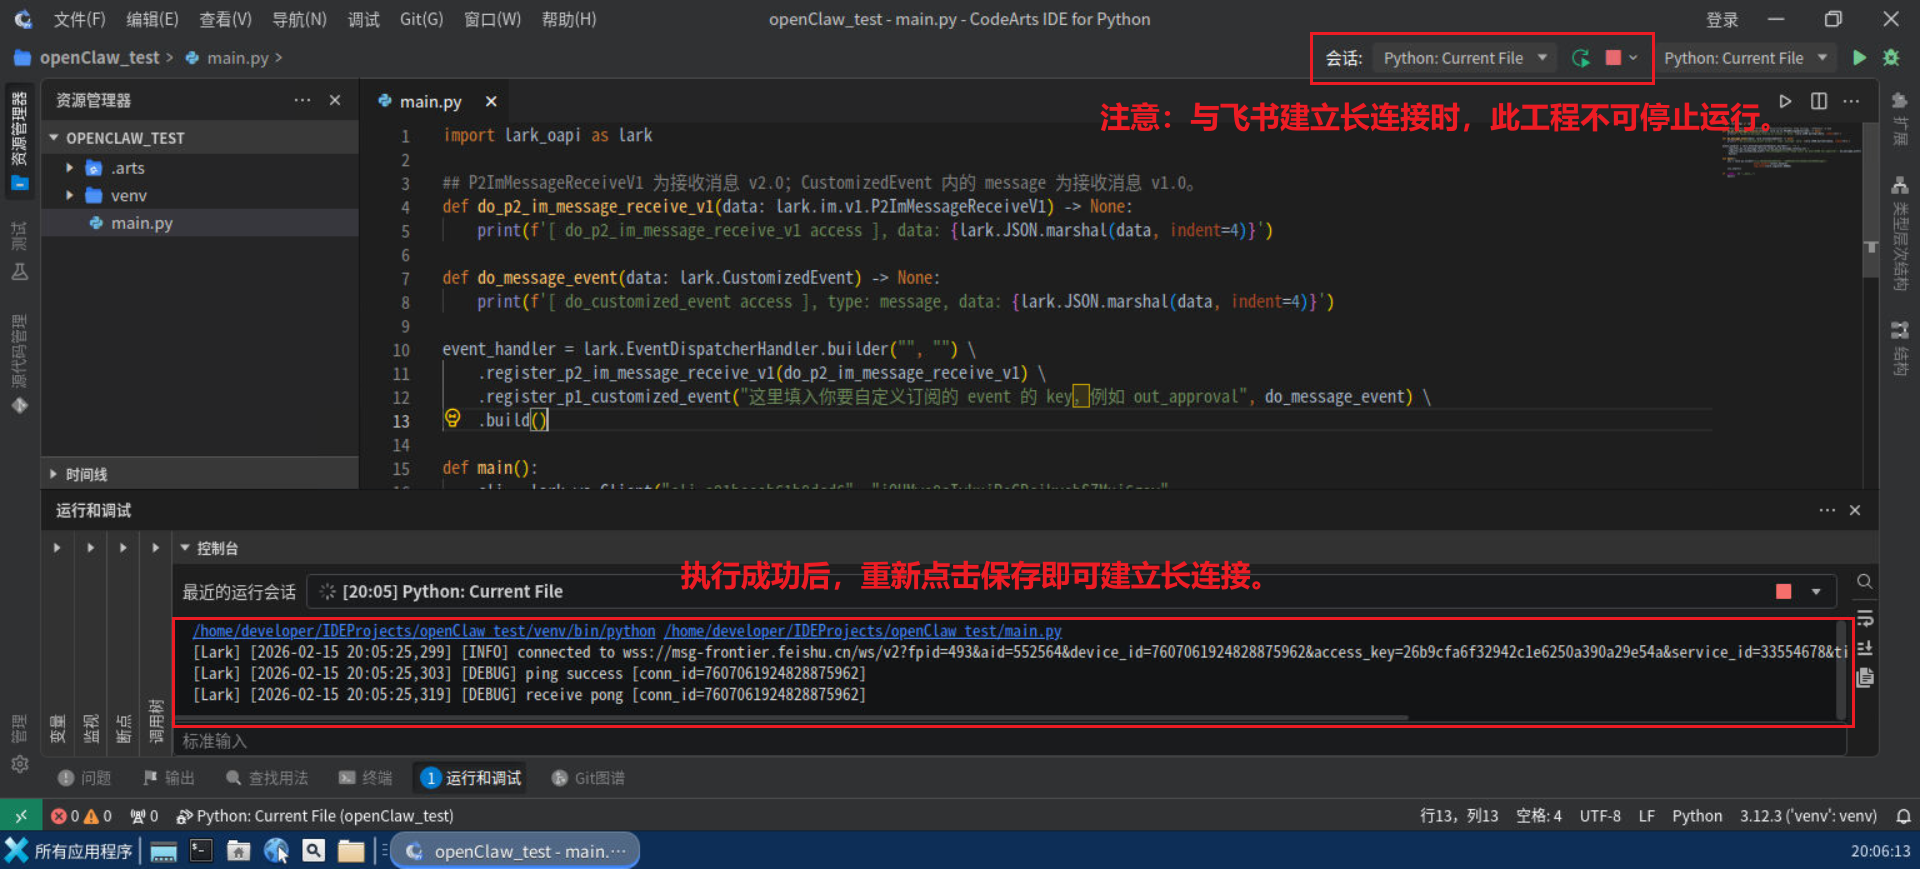Open 所有应用程序 menu in taskbar
This screenshot has width=1920, height=869.
point(70,851)
